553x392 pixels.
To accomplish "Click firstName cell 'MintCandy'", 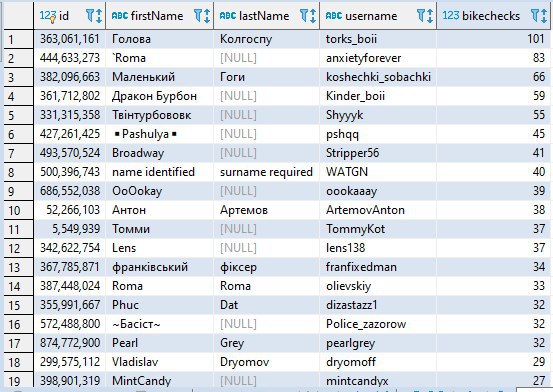I will click(x=159, y=380).
